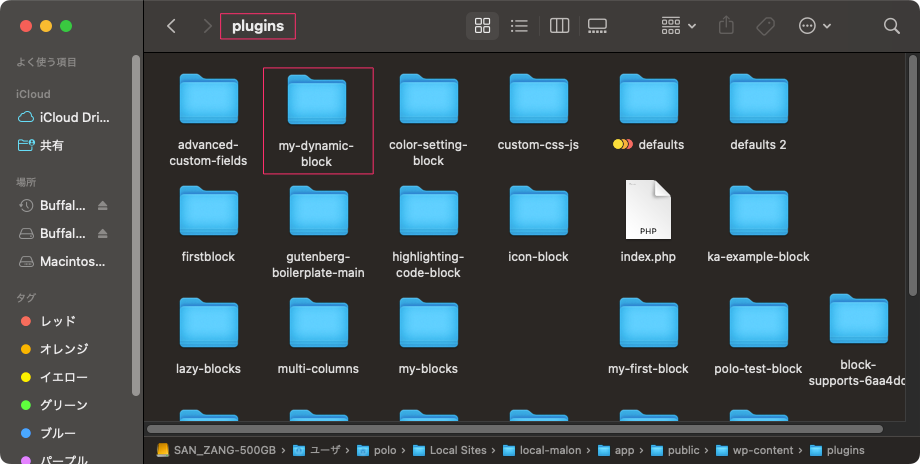Select the green tag グリーン
The image size is (920, 464).
click(x=64, y=405)
